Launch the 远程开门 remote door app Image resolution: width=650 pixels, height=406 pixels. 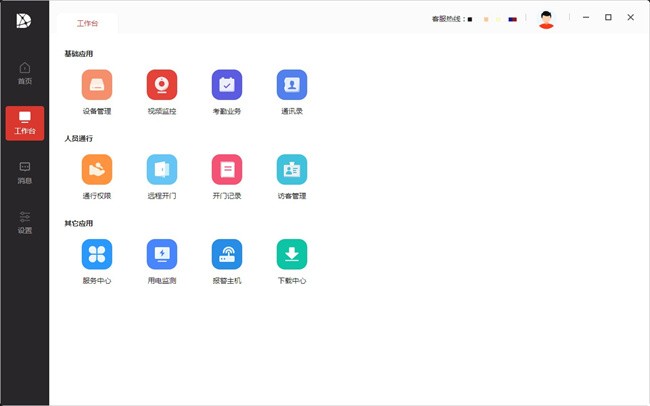[x=162, y=170]
